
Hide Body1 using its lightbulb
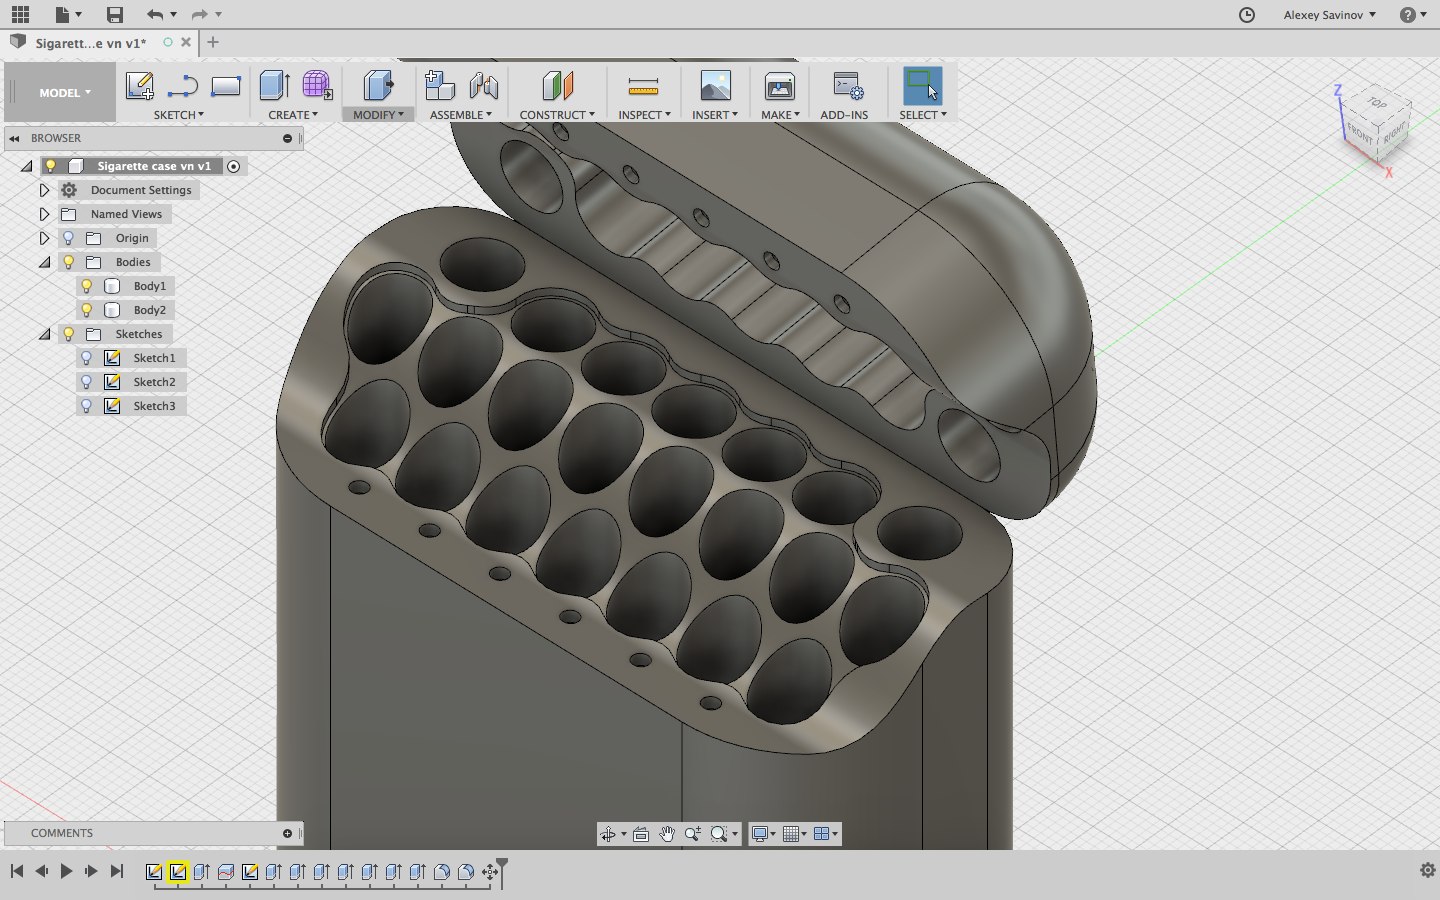[x=87, y=286]
